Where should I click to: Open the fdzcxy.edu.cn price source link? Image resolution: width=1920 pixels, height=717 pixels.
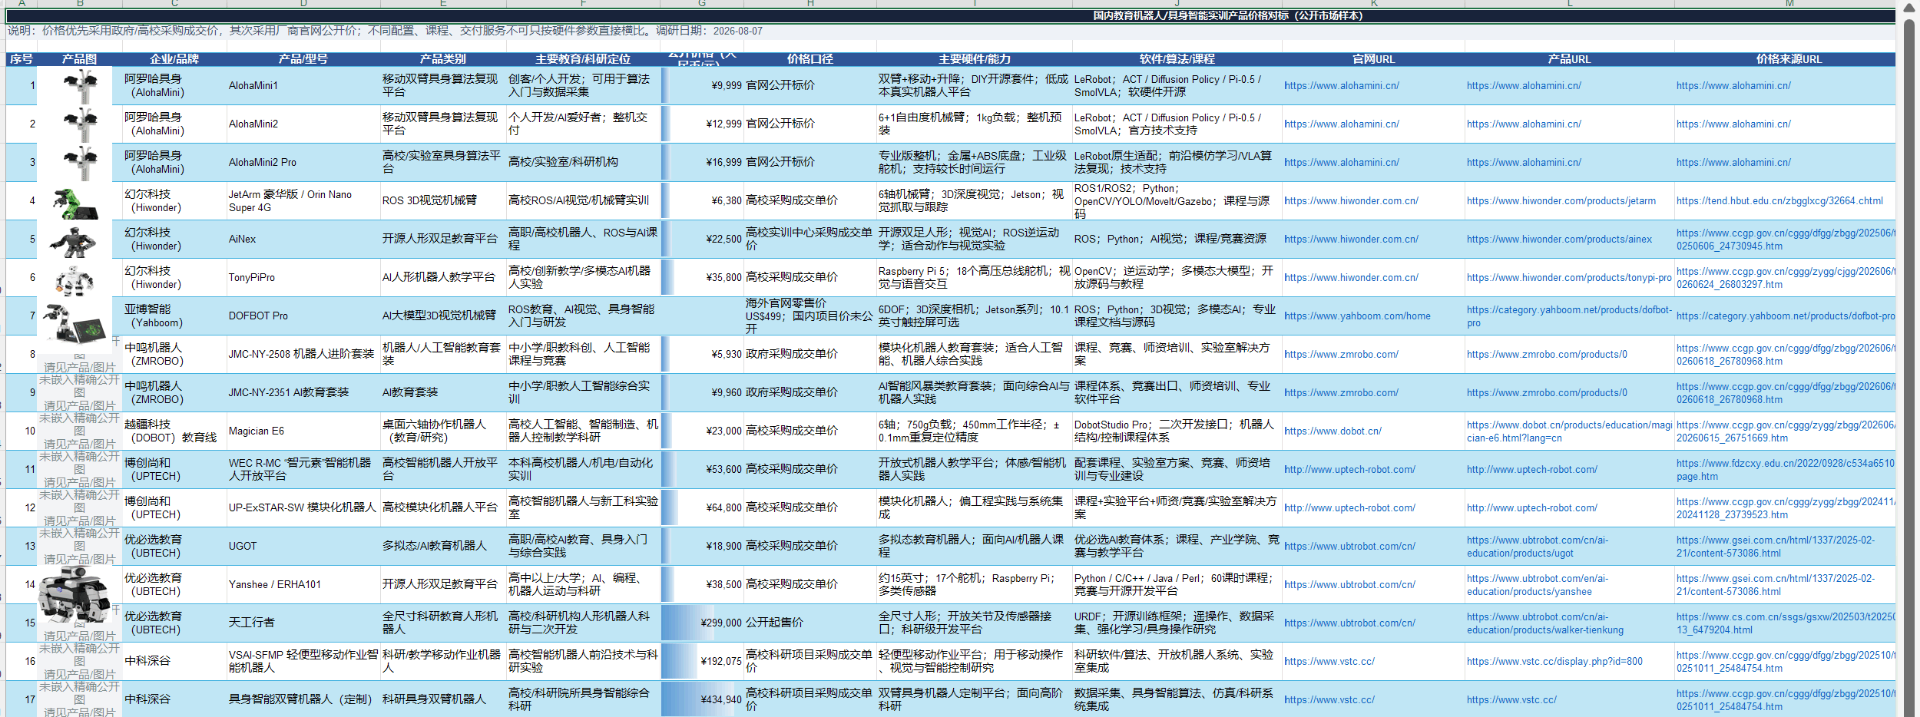1785,470
